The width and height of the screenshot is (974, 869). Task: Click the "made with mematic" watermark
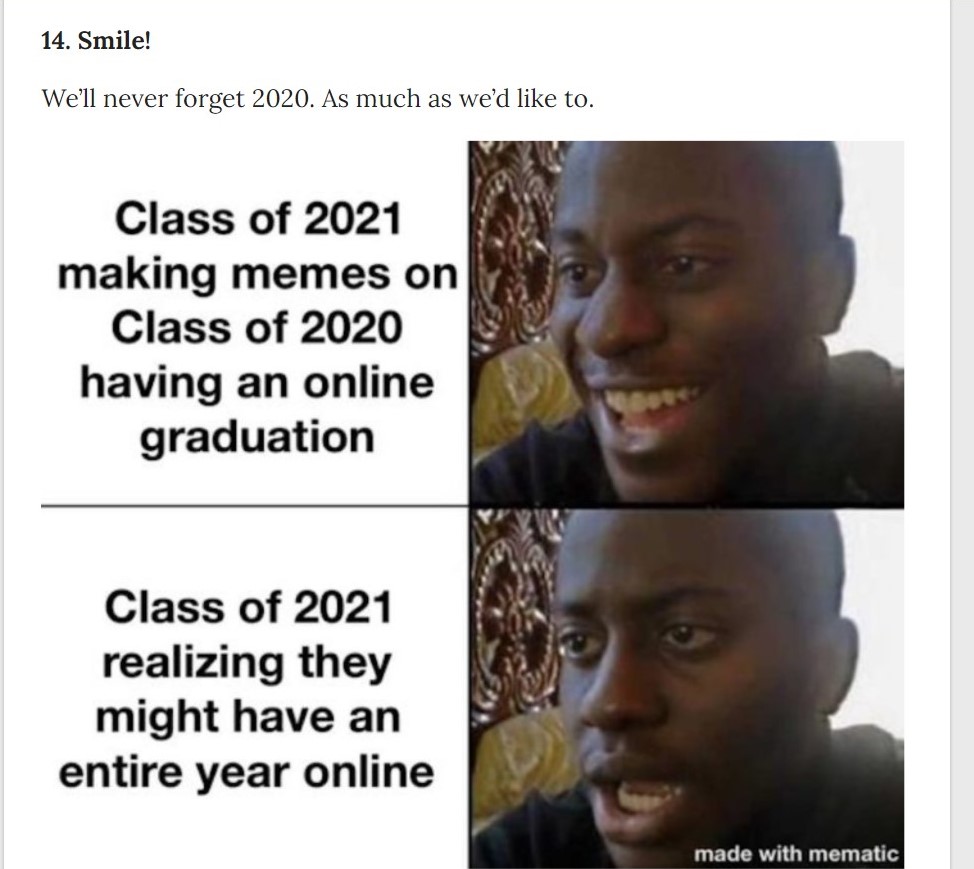tap(796, 853)
